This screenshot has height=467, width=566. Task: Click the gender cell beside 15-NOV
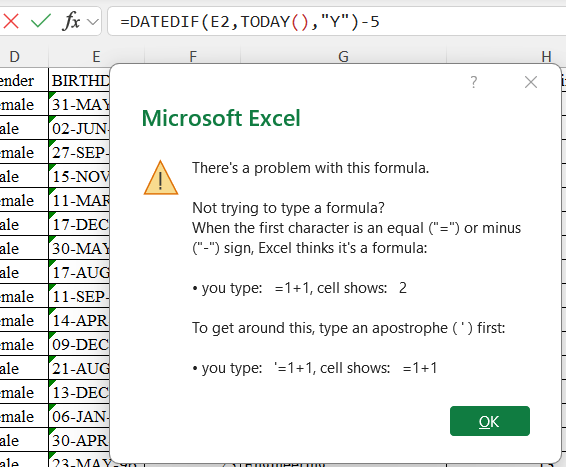pos(24,176)
